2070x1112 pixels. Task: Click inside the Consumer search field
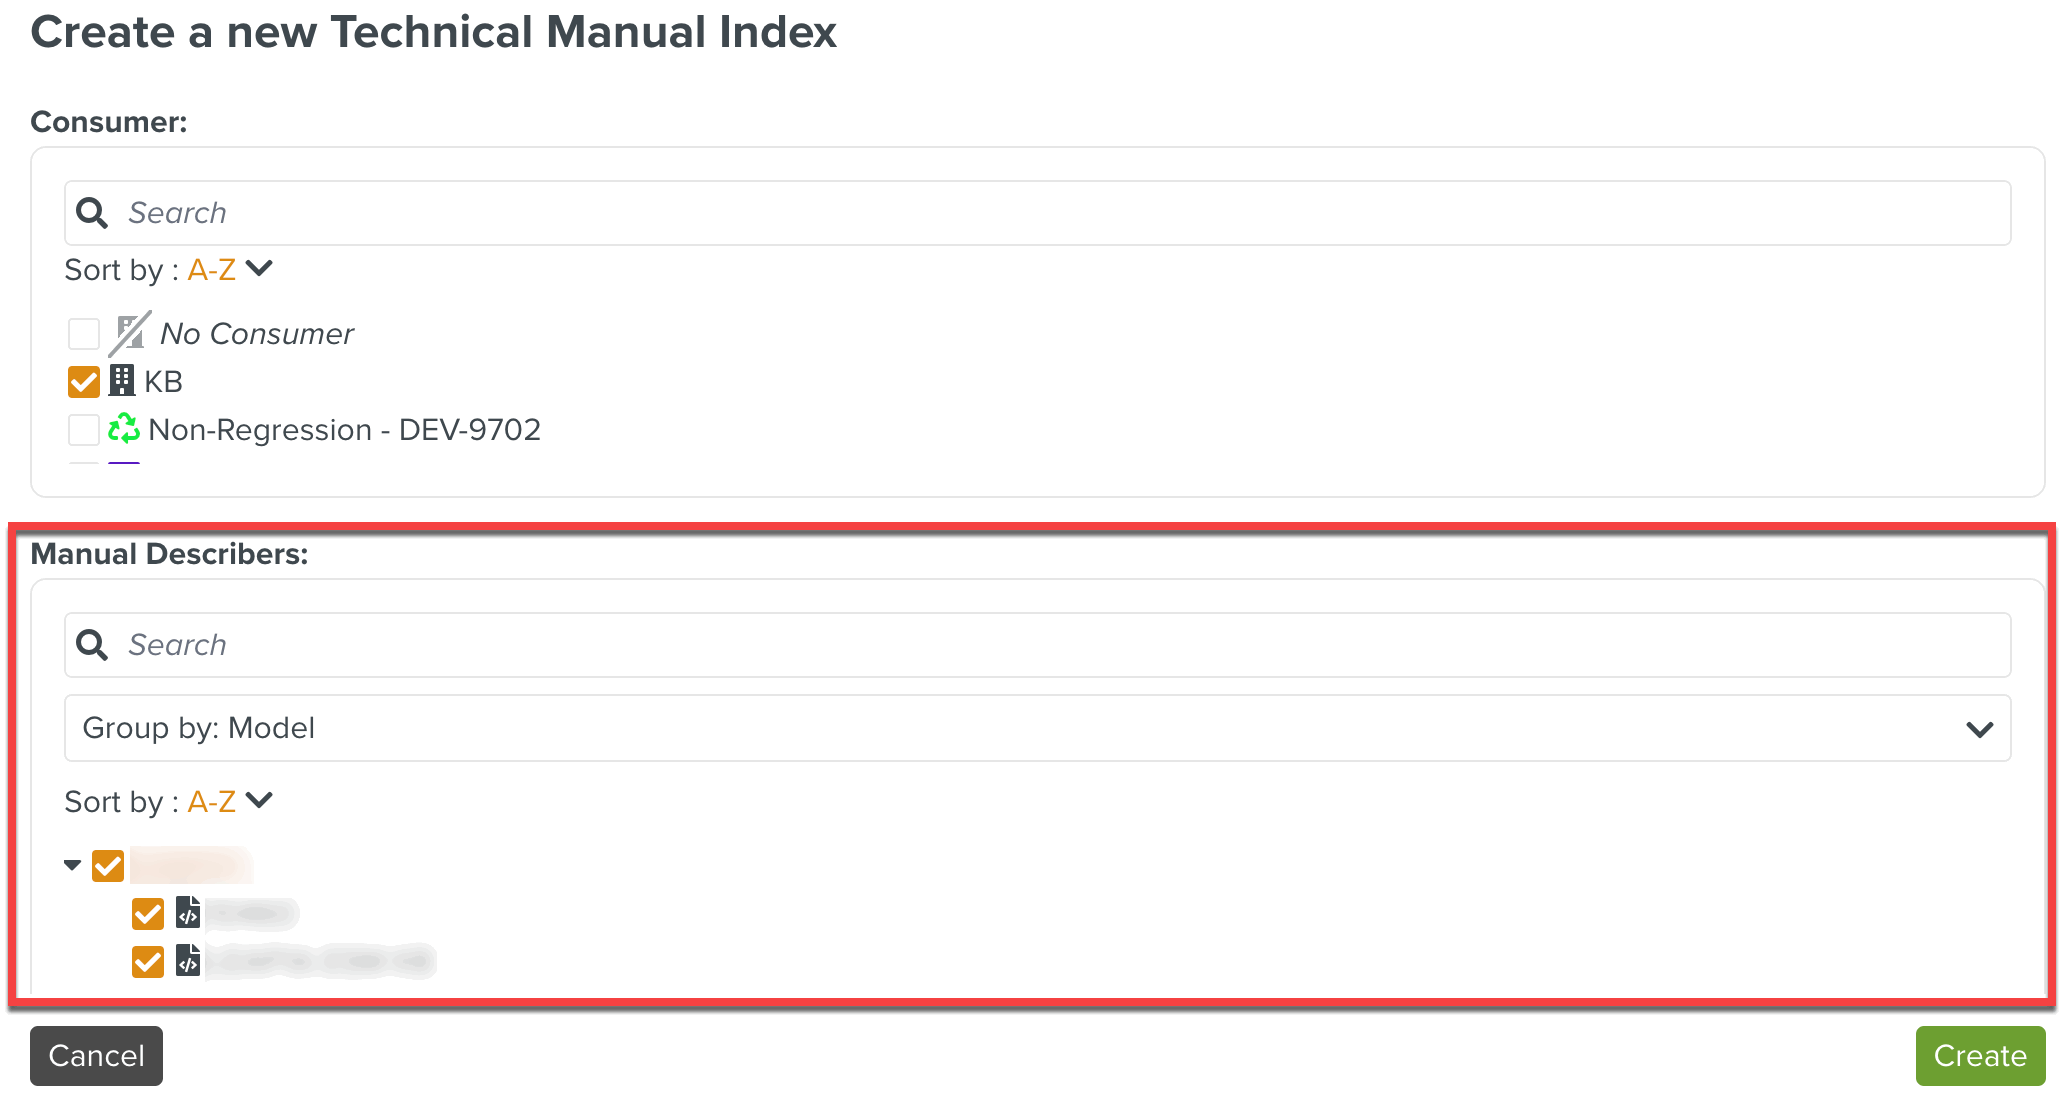pos(600,212)
